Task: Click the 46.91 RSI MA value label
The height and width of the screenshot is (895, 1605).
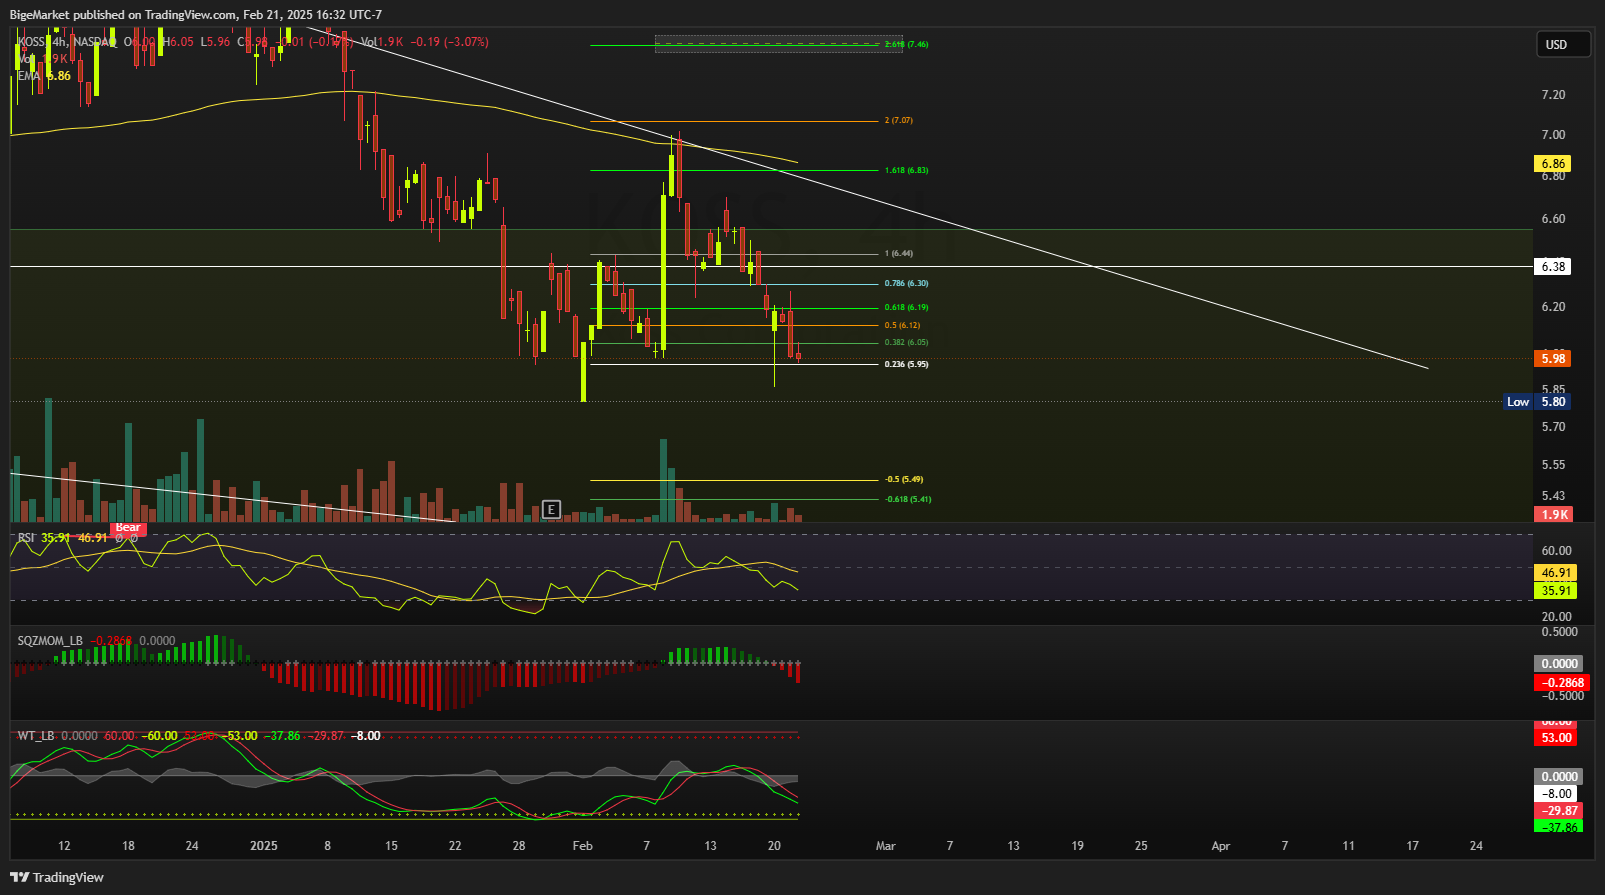Action: point(1555,573)
